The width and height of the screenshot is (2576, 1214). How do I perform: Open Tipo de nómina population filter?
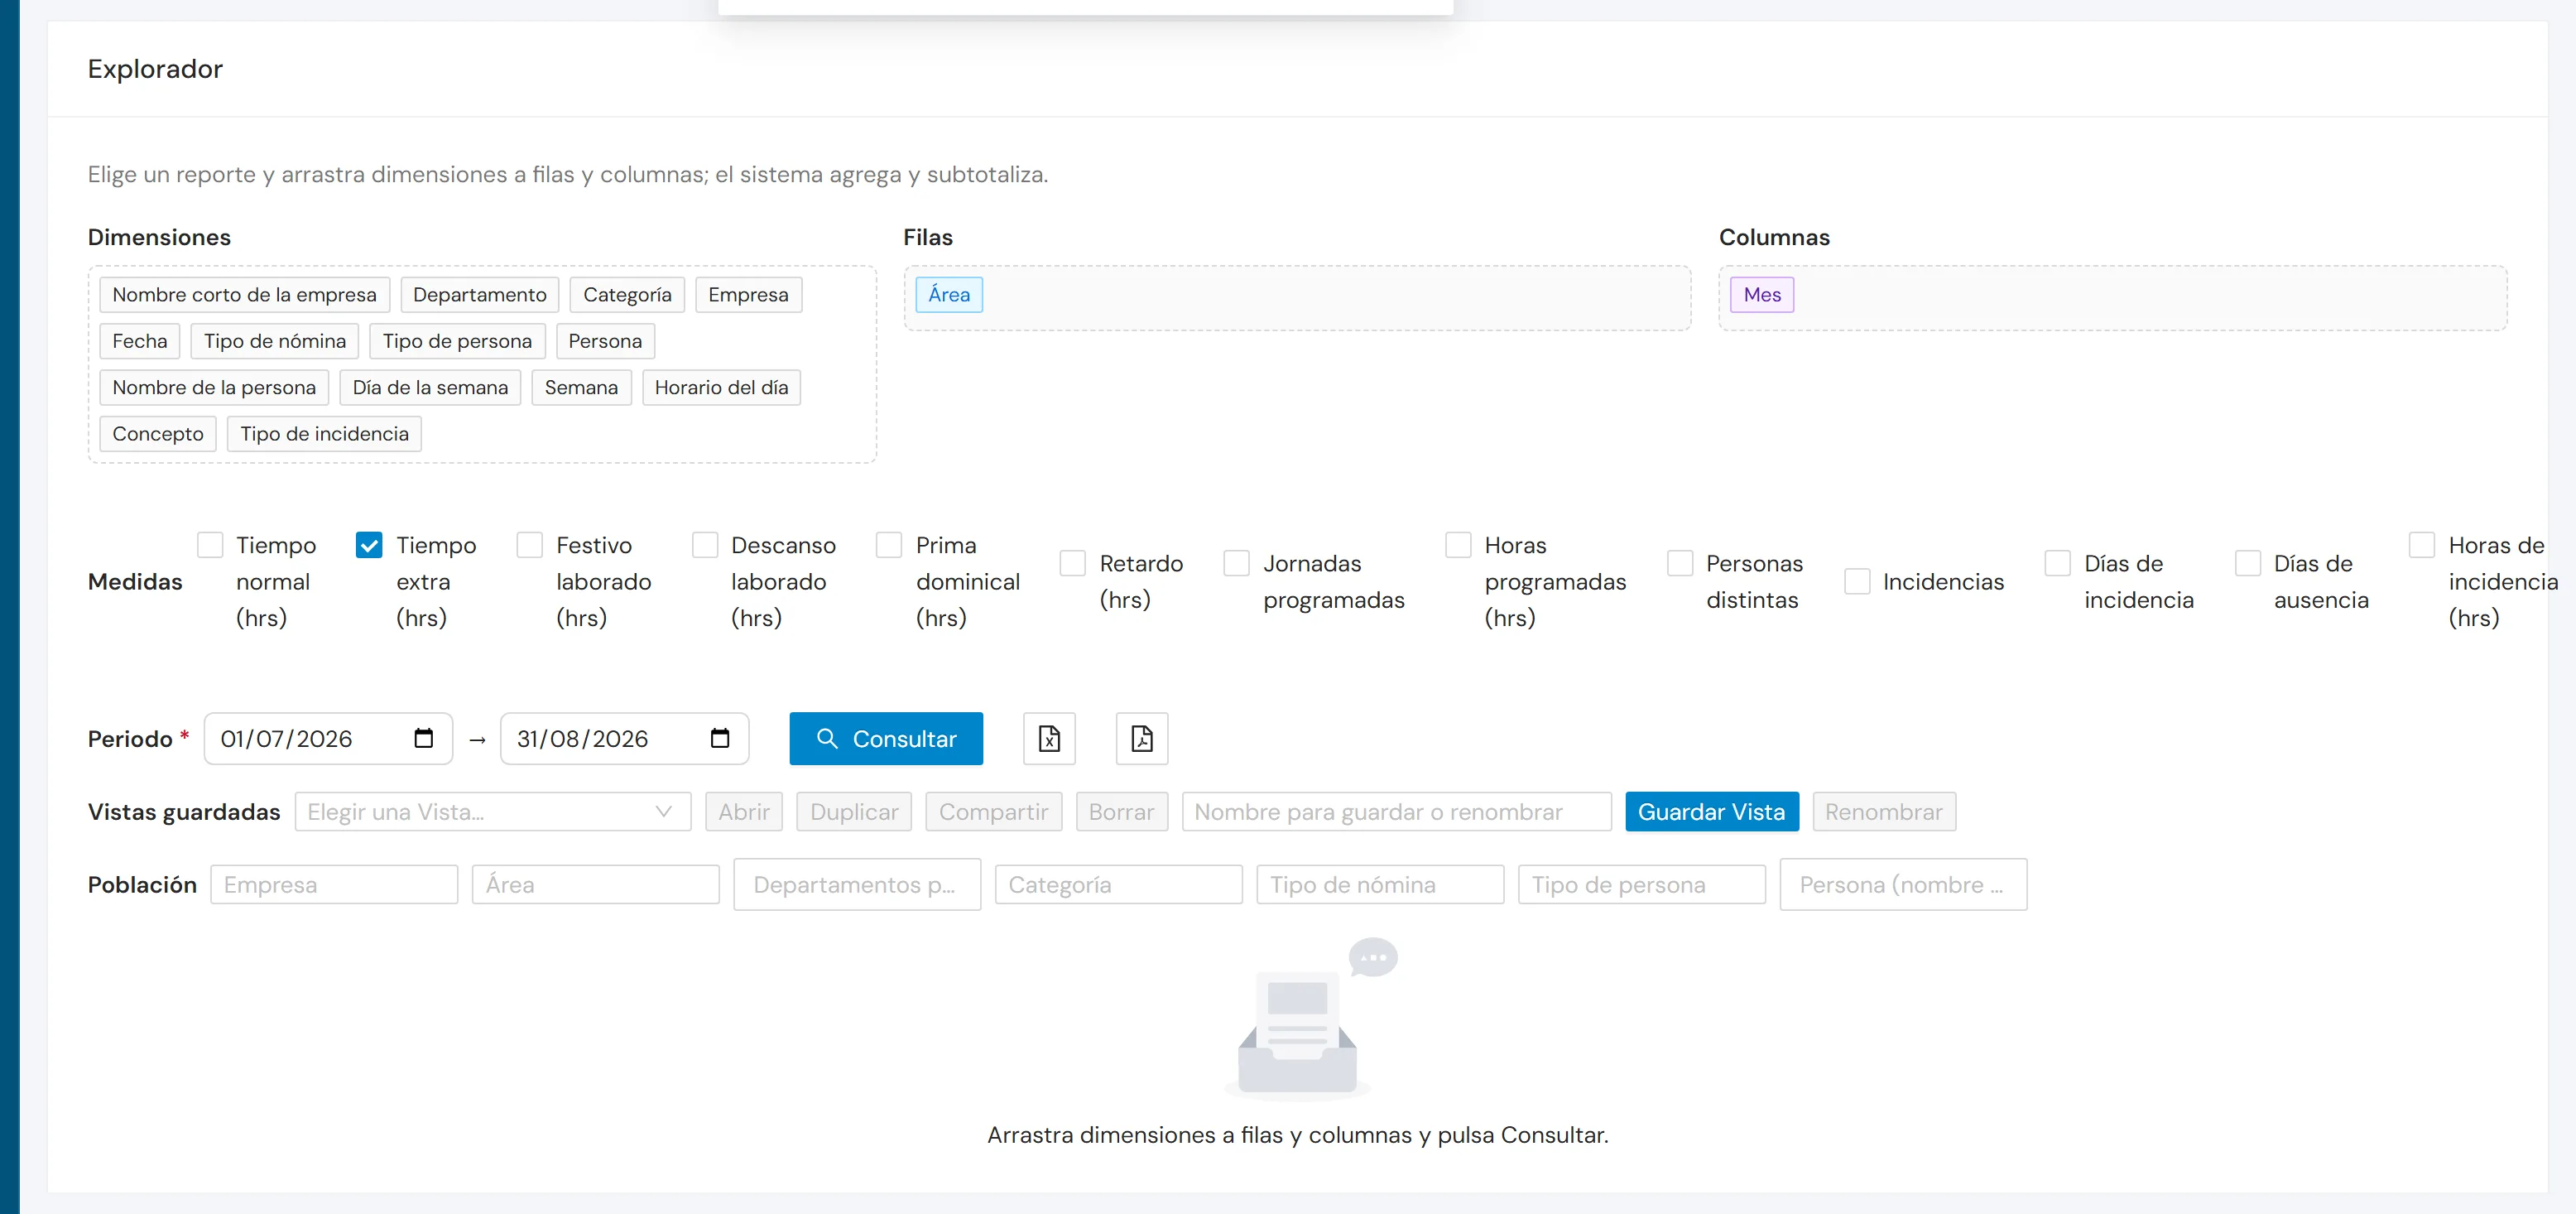coord(1380,885)
